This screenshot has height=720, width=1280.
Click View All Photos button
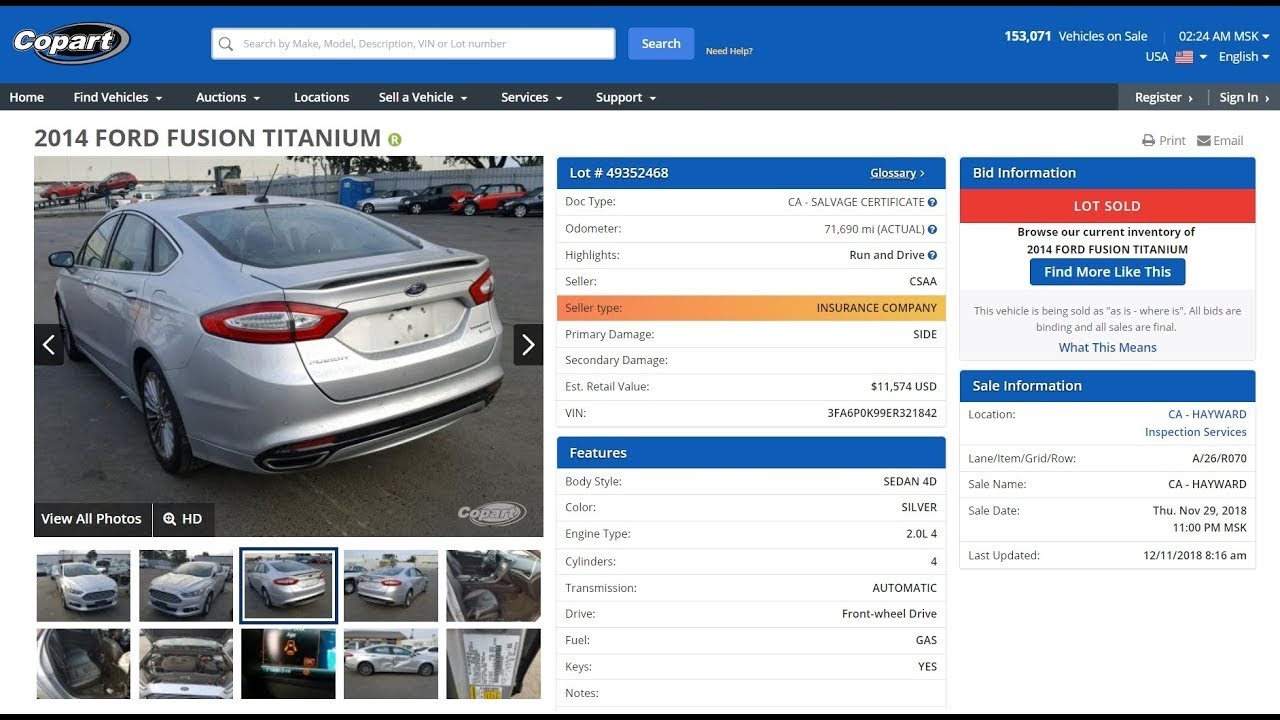(x=92, y=519)
